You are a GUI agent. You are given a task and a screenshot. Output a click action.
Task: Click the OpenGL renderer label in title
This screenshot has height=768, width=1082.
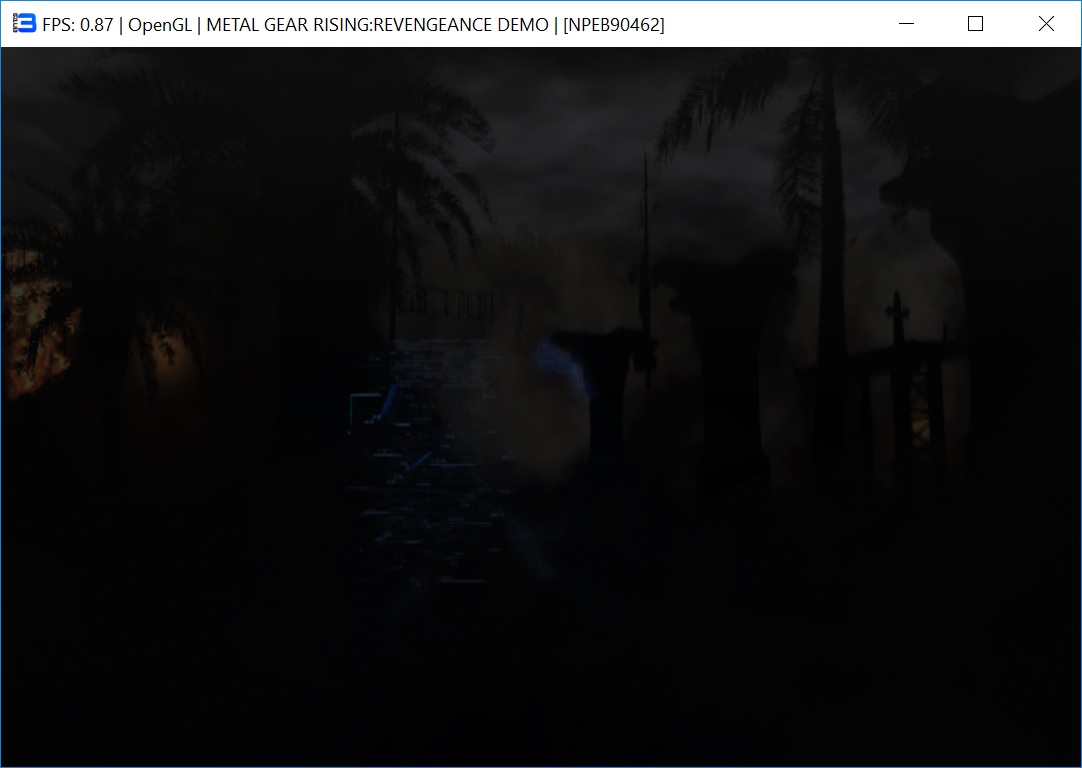160,25
